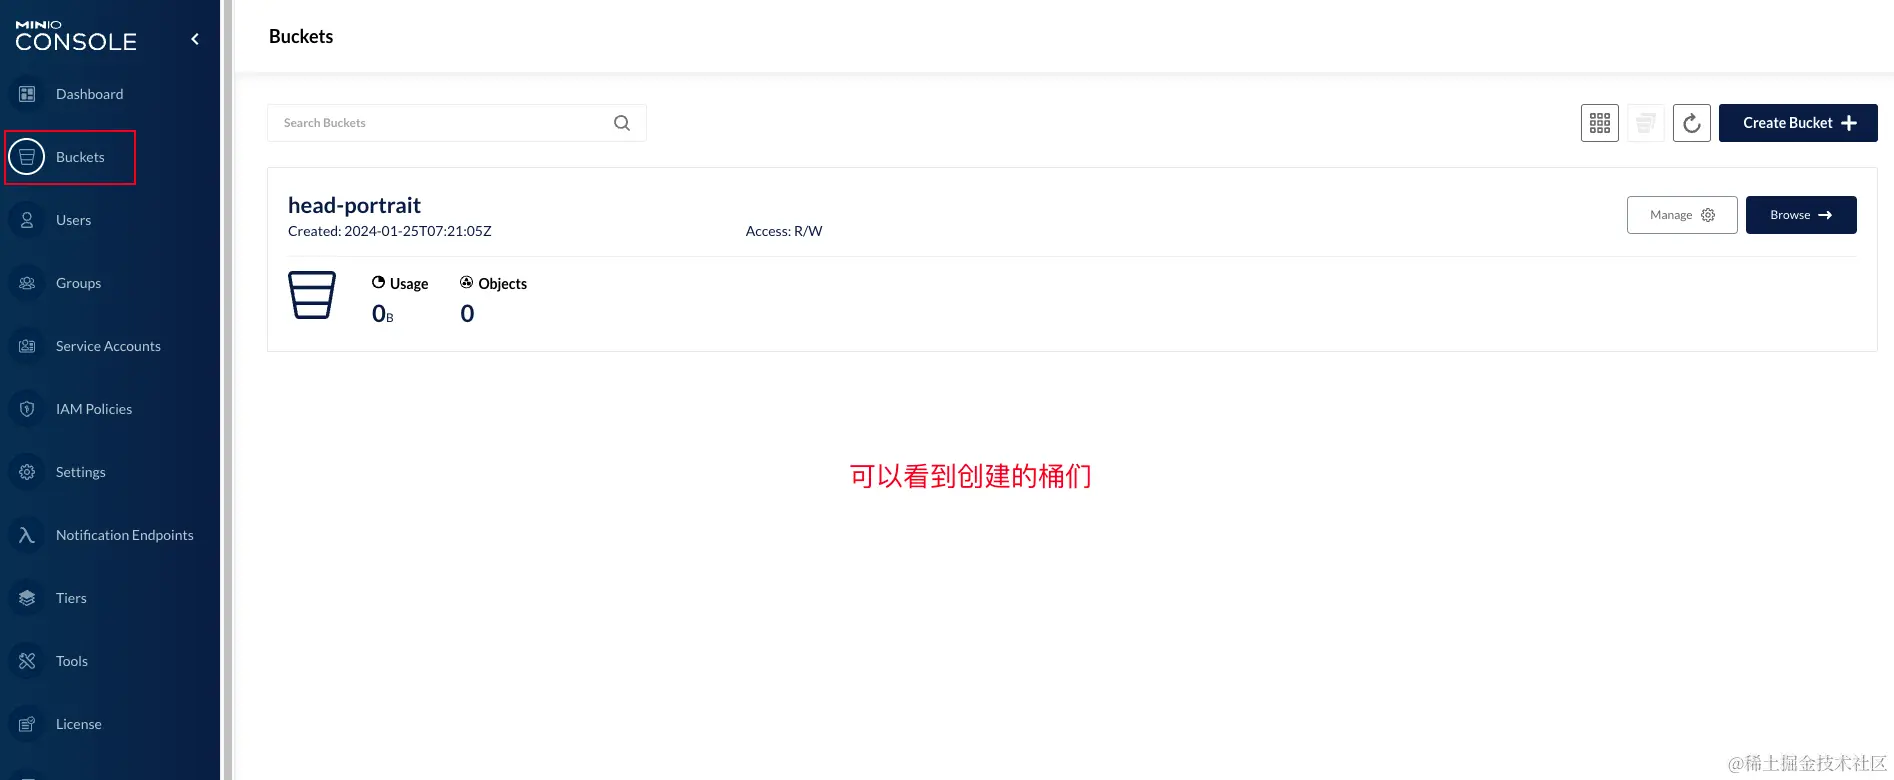Click the MinIO Console logo
Screen dimensions: 1894x780
[76, 37]
